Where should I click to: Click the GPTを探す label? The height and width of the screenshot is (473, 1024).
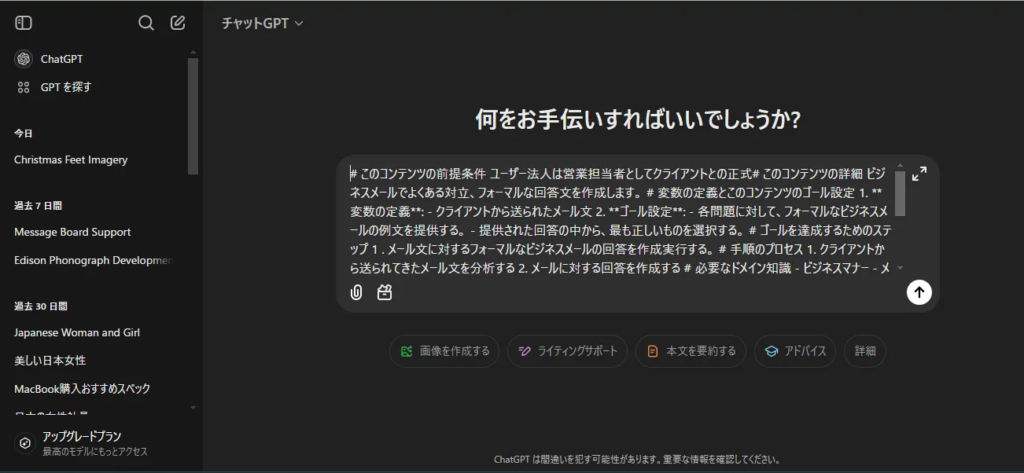66,88
